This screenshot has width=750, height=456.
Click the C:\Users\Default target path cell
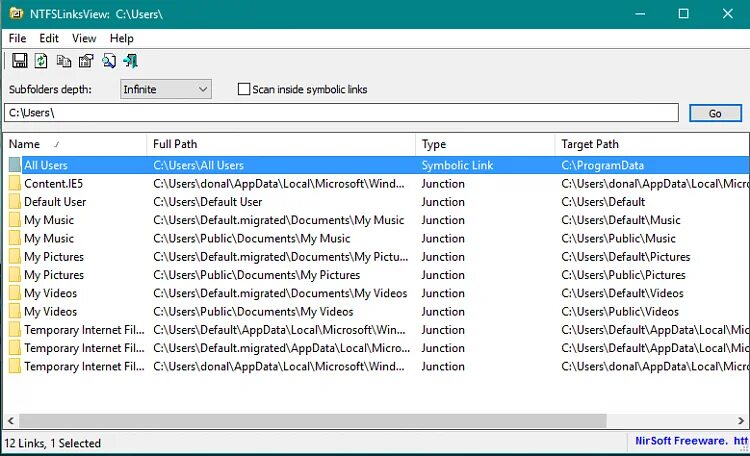click(x=603, y=202)
